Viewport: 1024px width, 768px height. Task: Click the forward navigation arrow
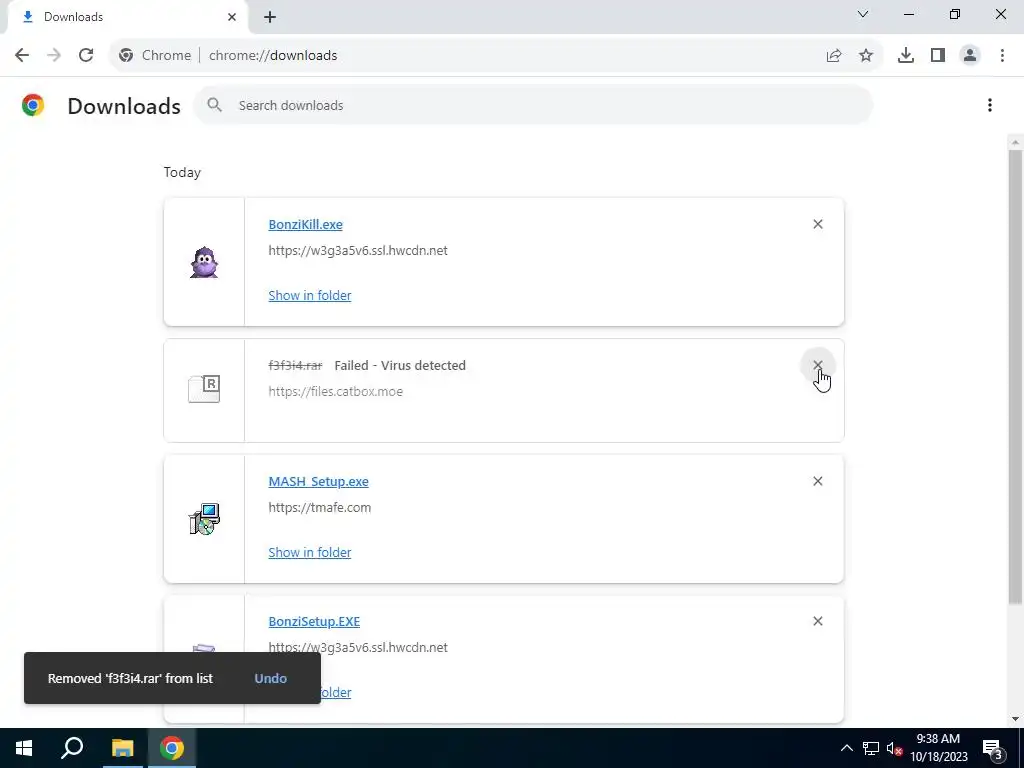(x=54, y=56)
